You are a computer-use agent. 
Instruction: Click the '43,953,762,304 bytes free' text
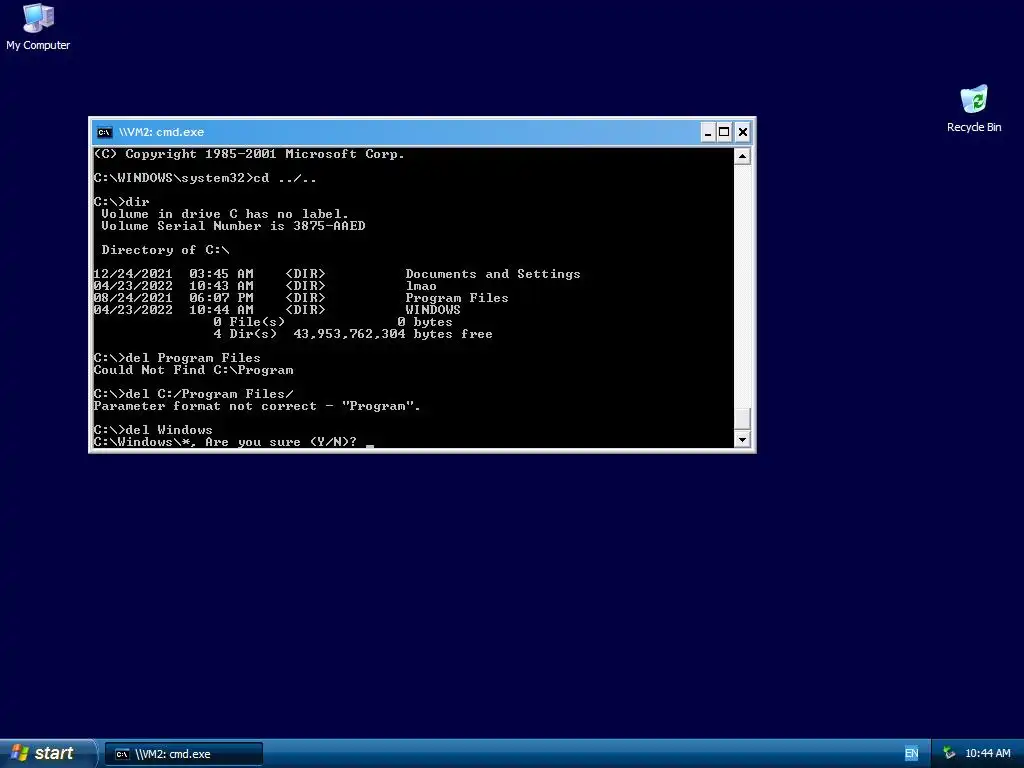click(x=392, y=334)
